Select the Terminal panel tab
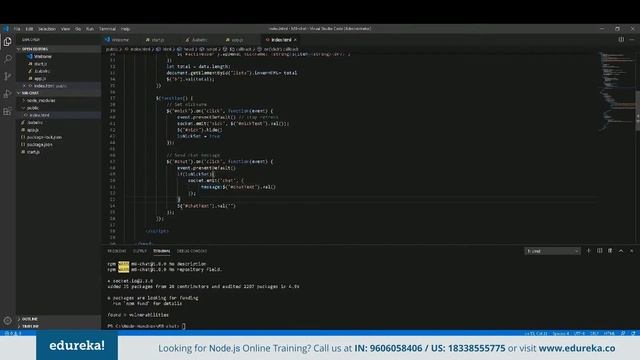 (x=162, y=251)
